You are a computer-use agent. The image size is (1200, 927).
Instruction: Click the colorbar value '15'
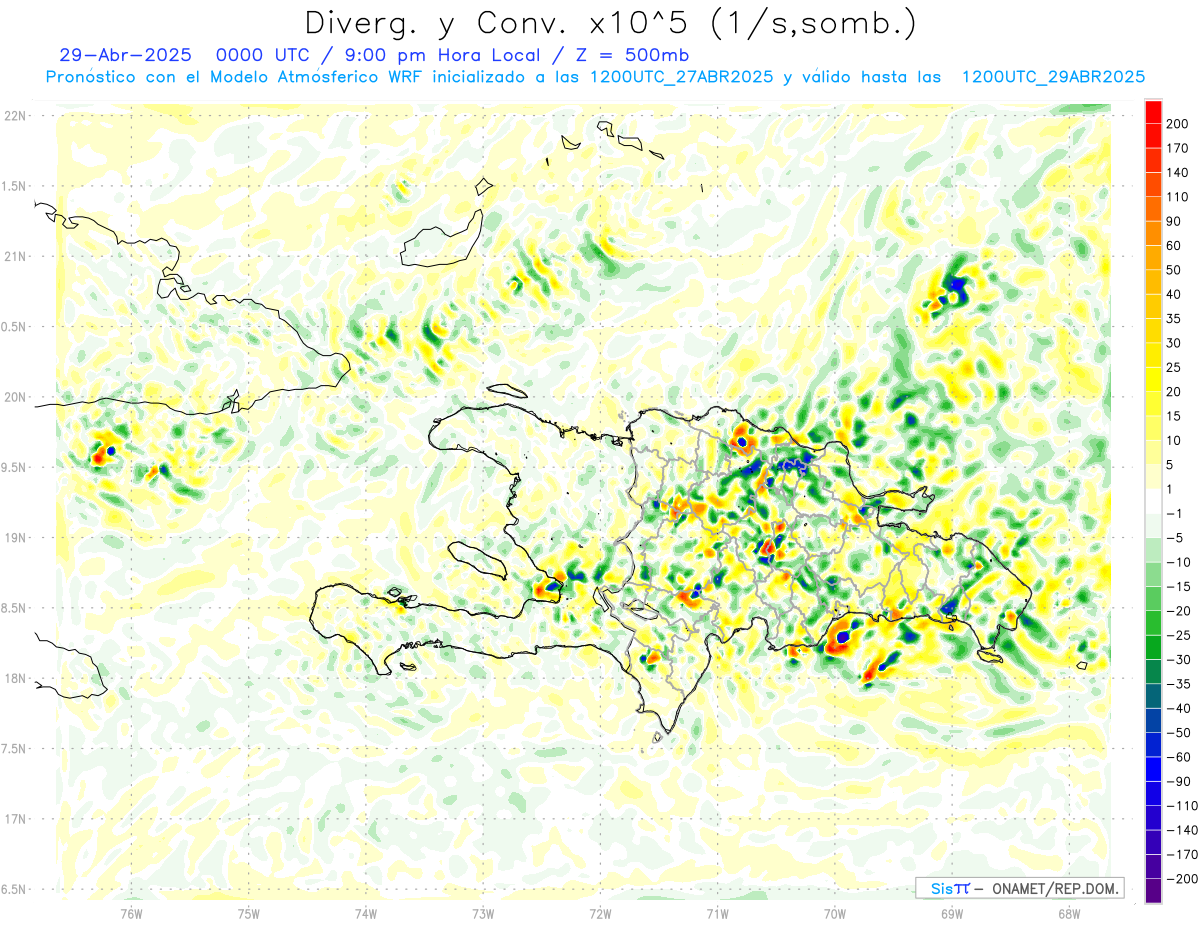1173,416
